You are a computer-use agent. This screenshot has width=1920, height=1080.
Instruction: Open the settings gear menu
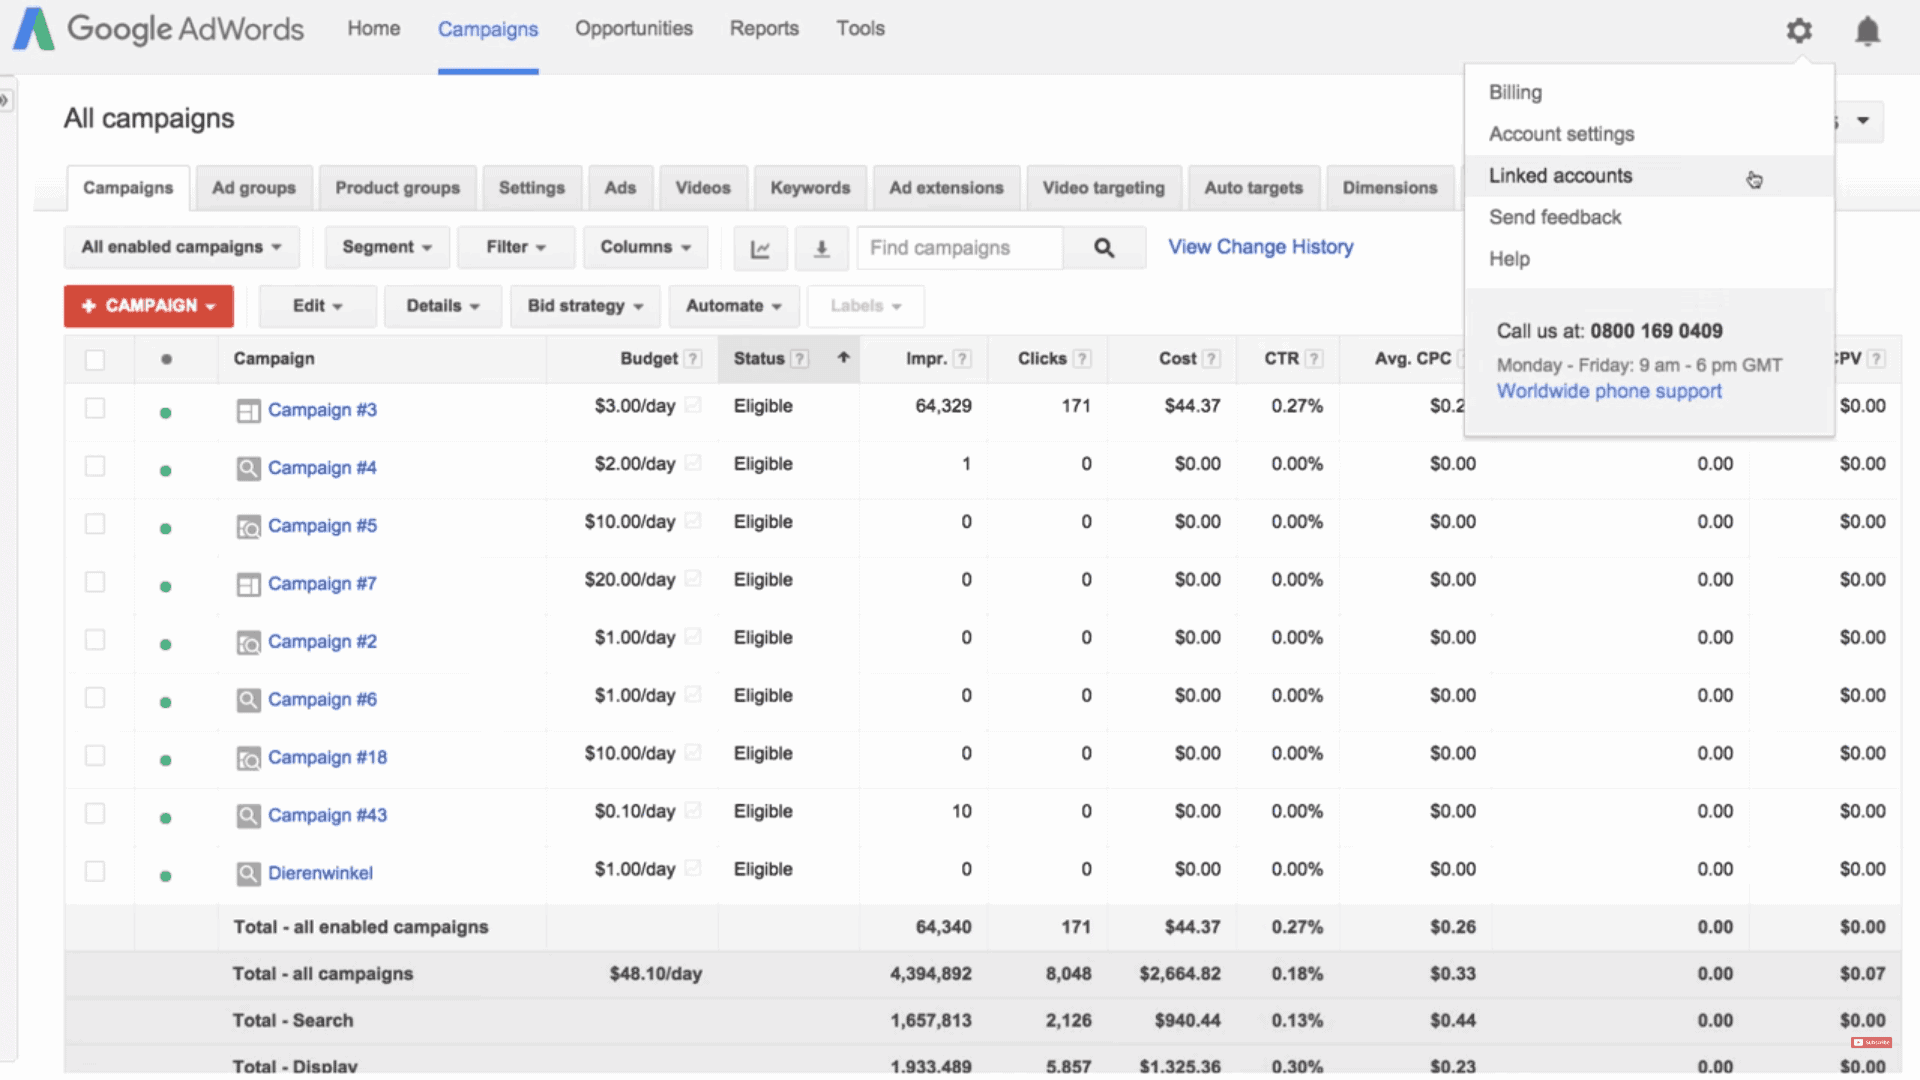[1799, 30]
